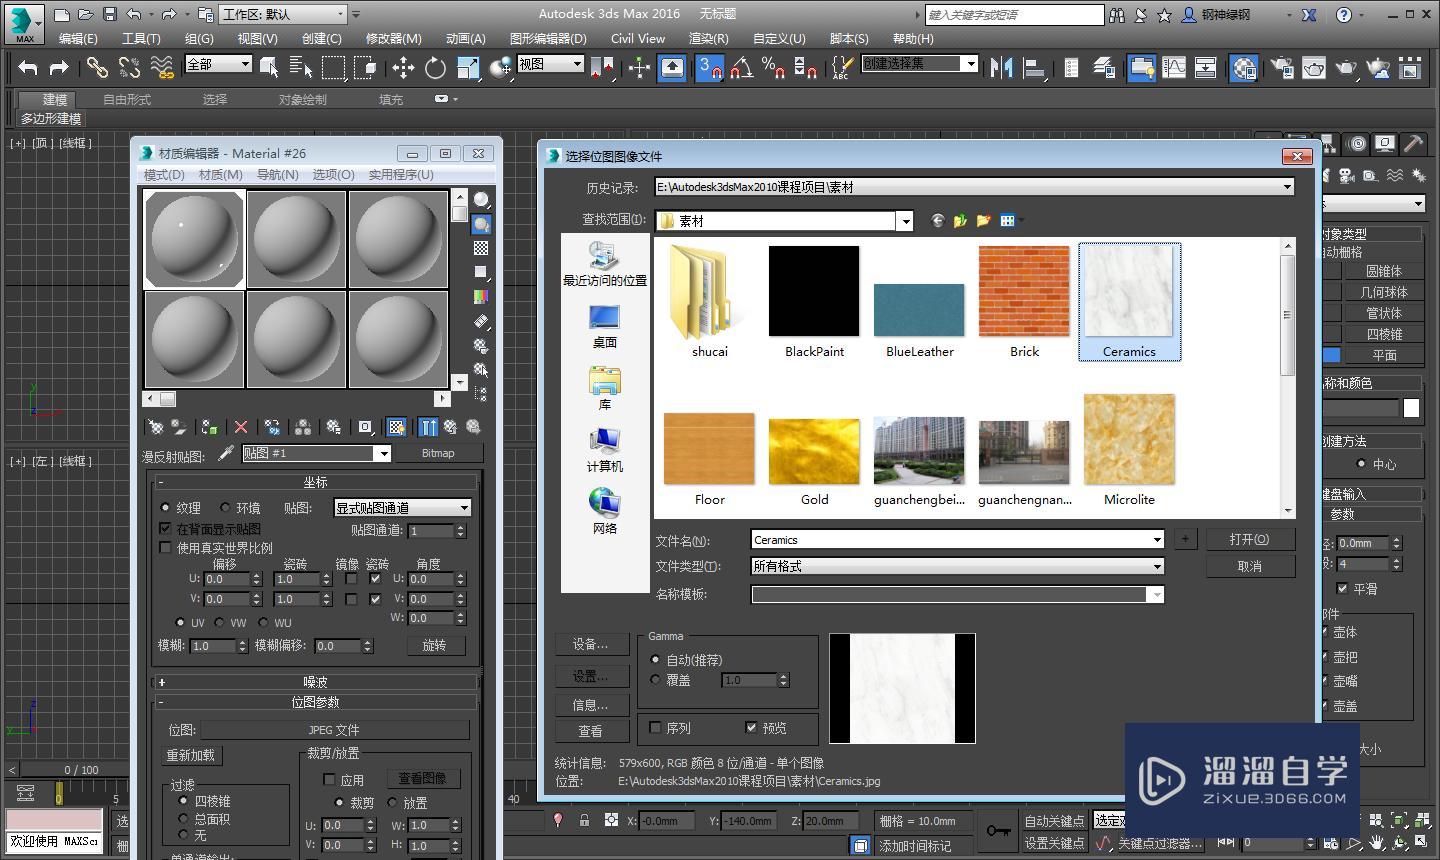Screen dimensions: 1440x860
Task: Toggle the Angle Snap tool
Action: (x=741, y=67)
